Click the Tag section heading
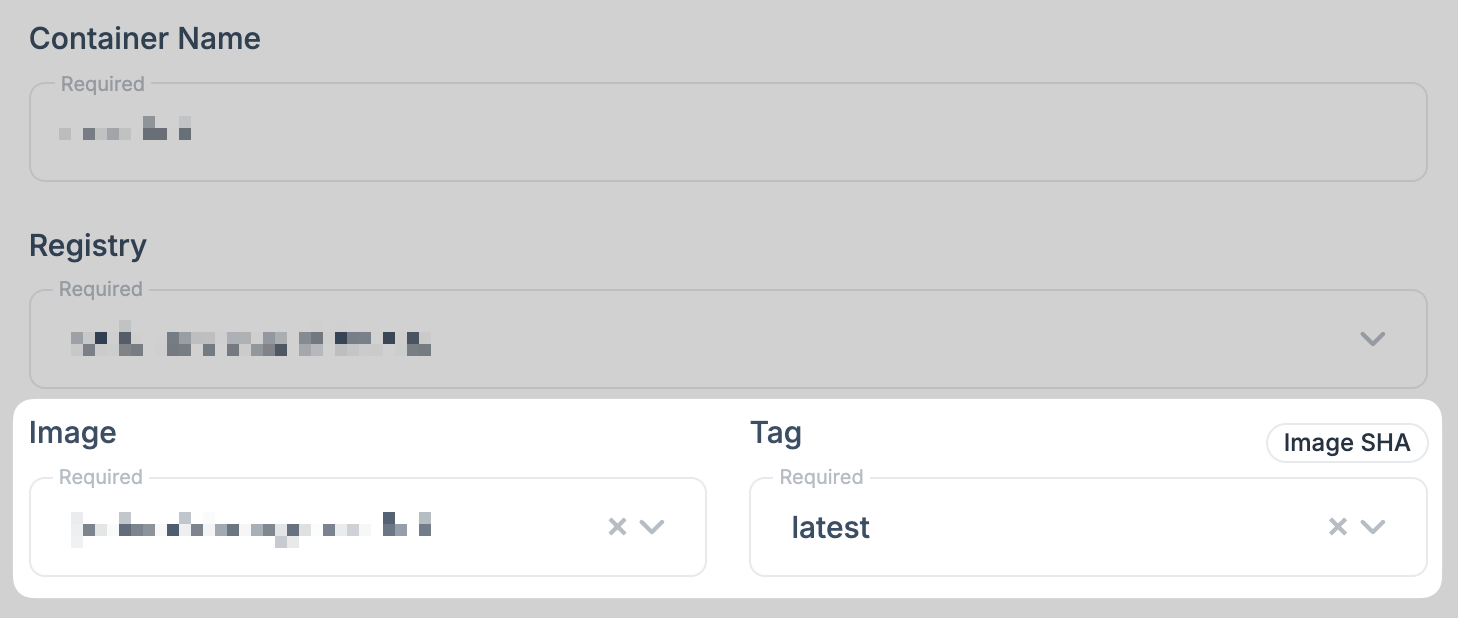 (776, 432)
